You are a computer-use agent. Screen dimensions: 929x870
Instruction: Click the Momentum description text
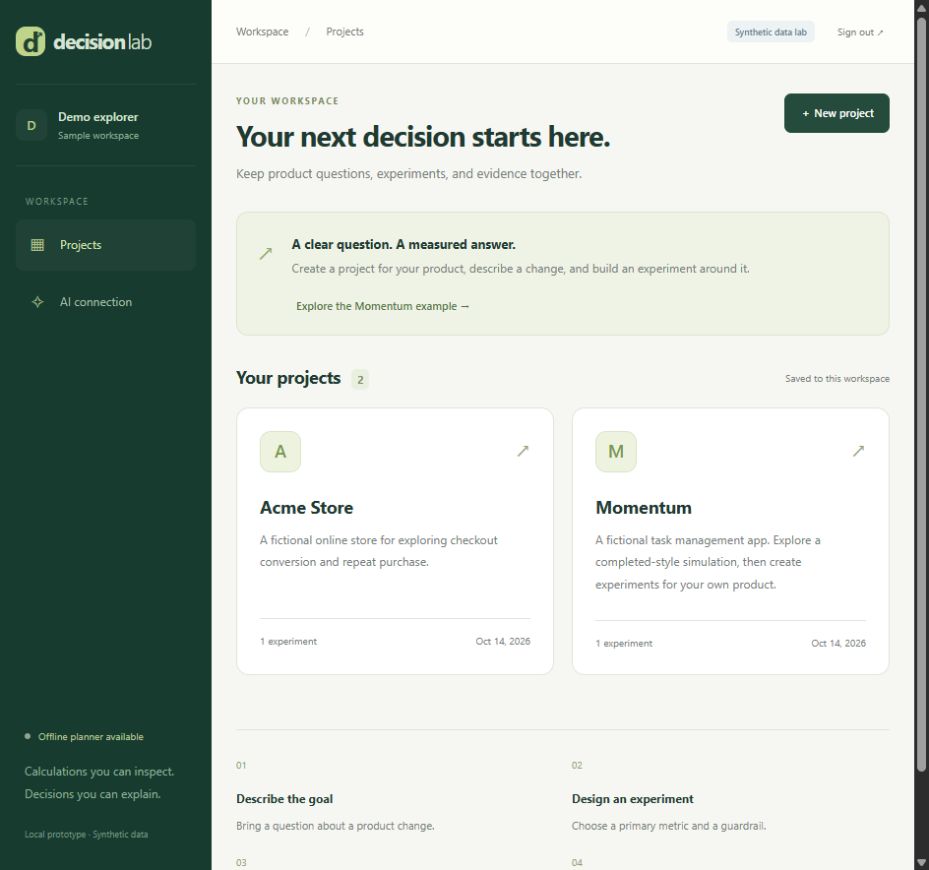[x=708, y=562]
